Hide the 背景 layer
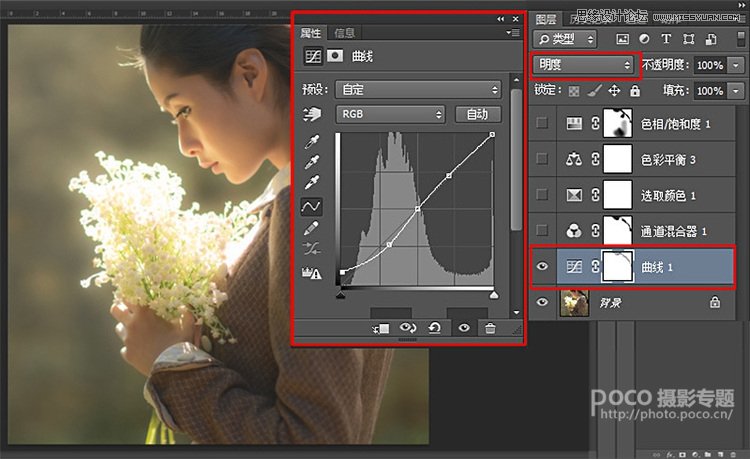The image size is (750, 459). coord(542,302)
